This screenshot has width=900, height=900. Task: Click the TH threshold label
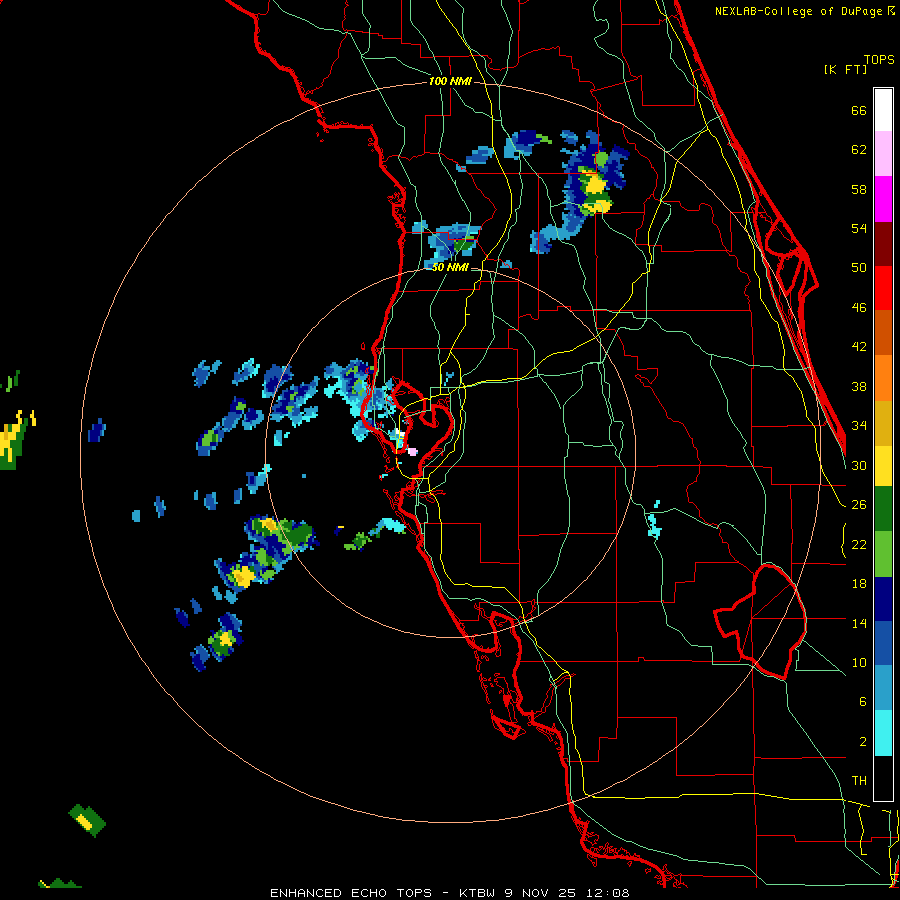[859, 780]
